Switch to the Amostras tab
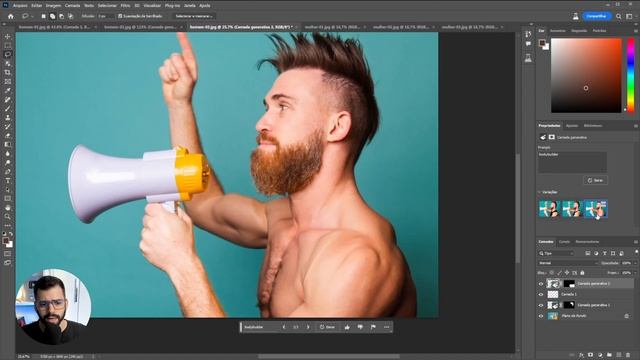This screenshot has width=640, height=360. click(558, 31)
